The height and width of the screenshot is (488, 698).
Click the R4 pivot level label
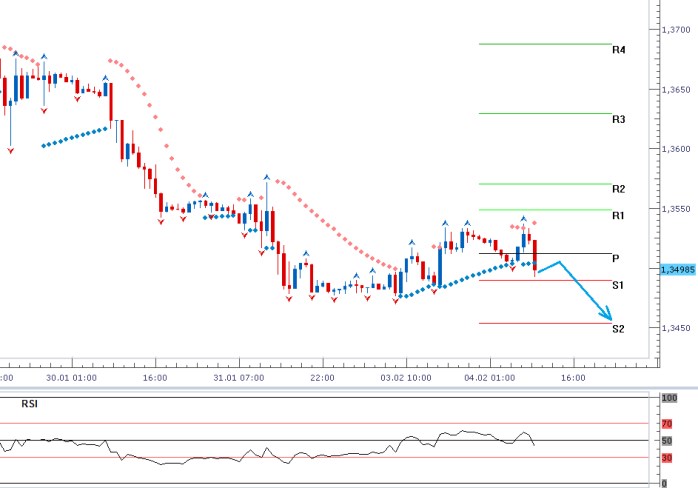pyautogui.click(x=618, y=50)
